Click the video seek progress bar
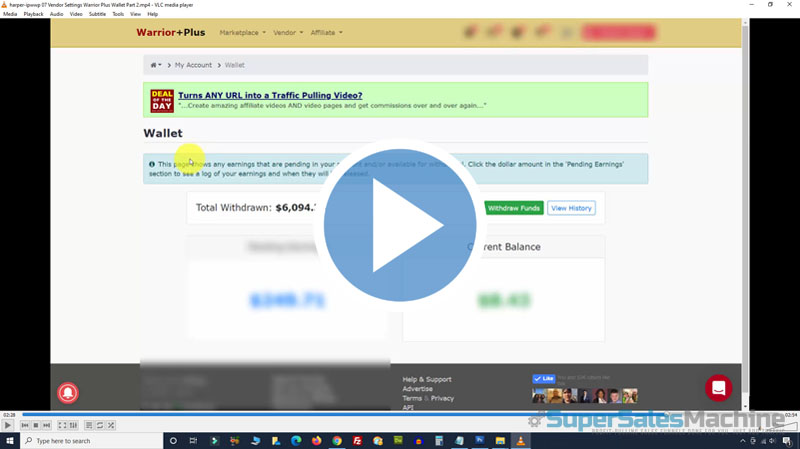The height and width of the screenshot is (449, 800). tap(400, 414)
